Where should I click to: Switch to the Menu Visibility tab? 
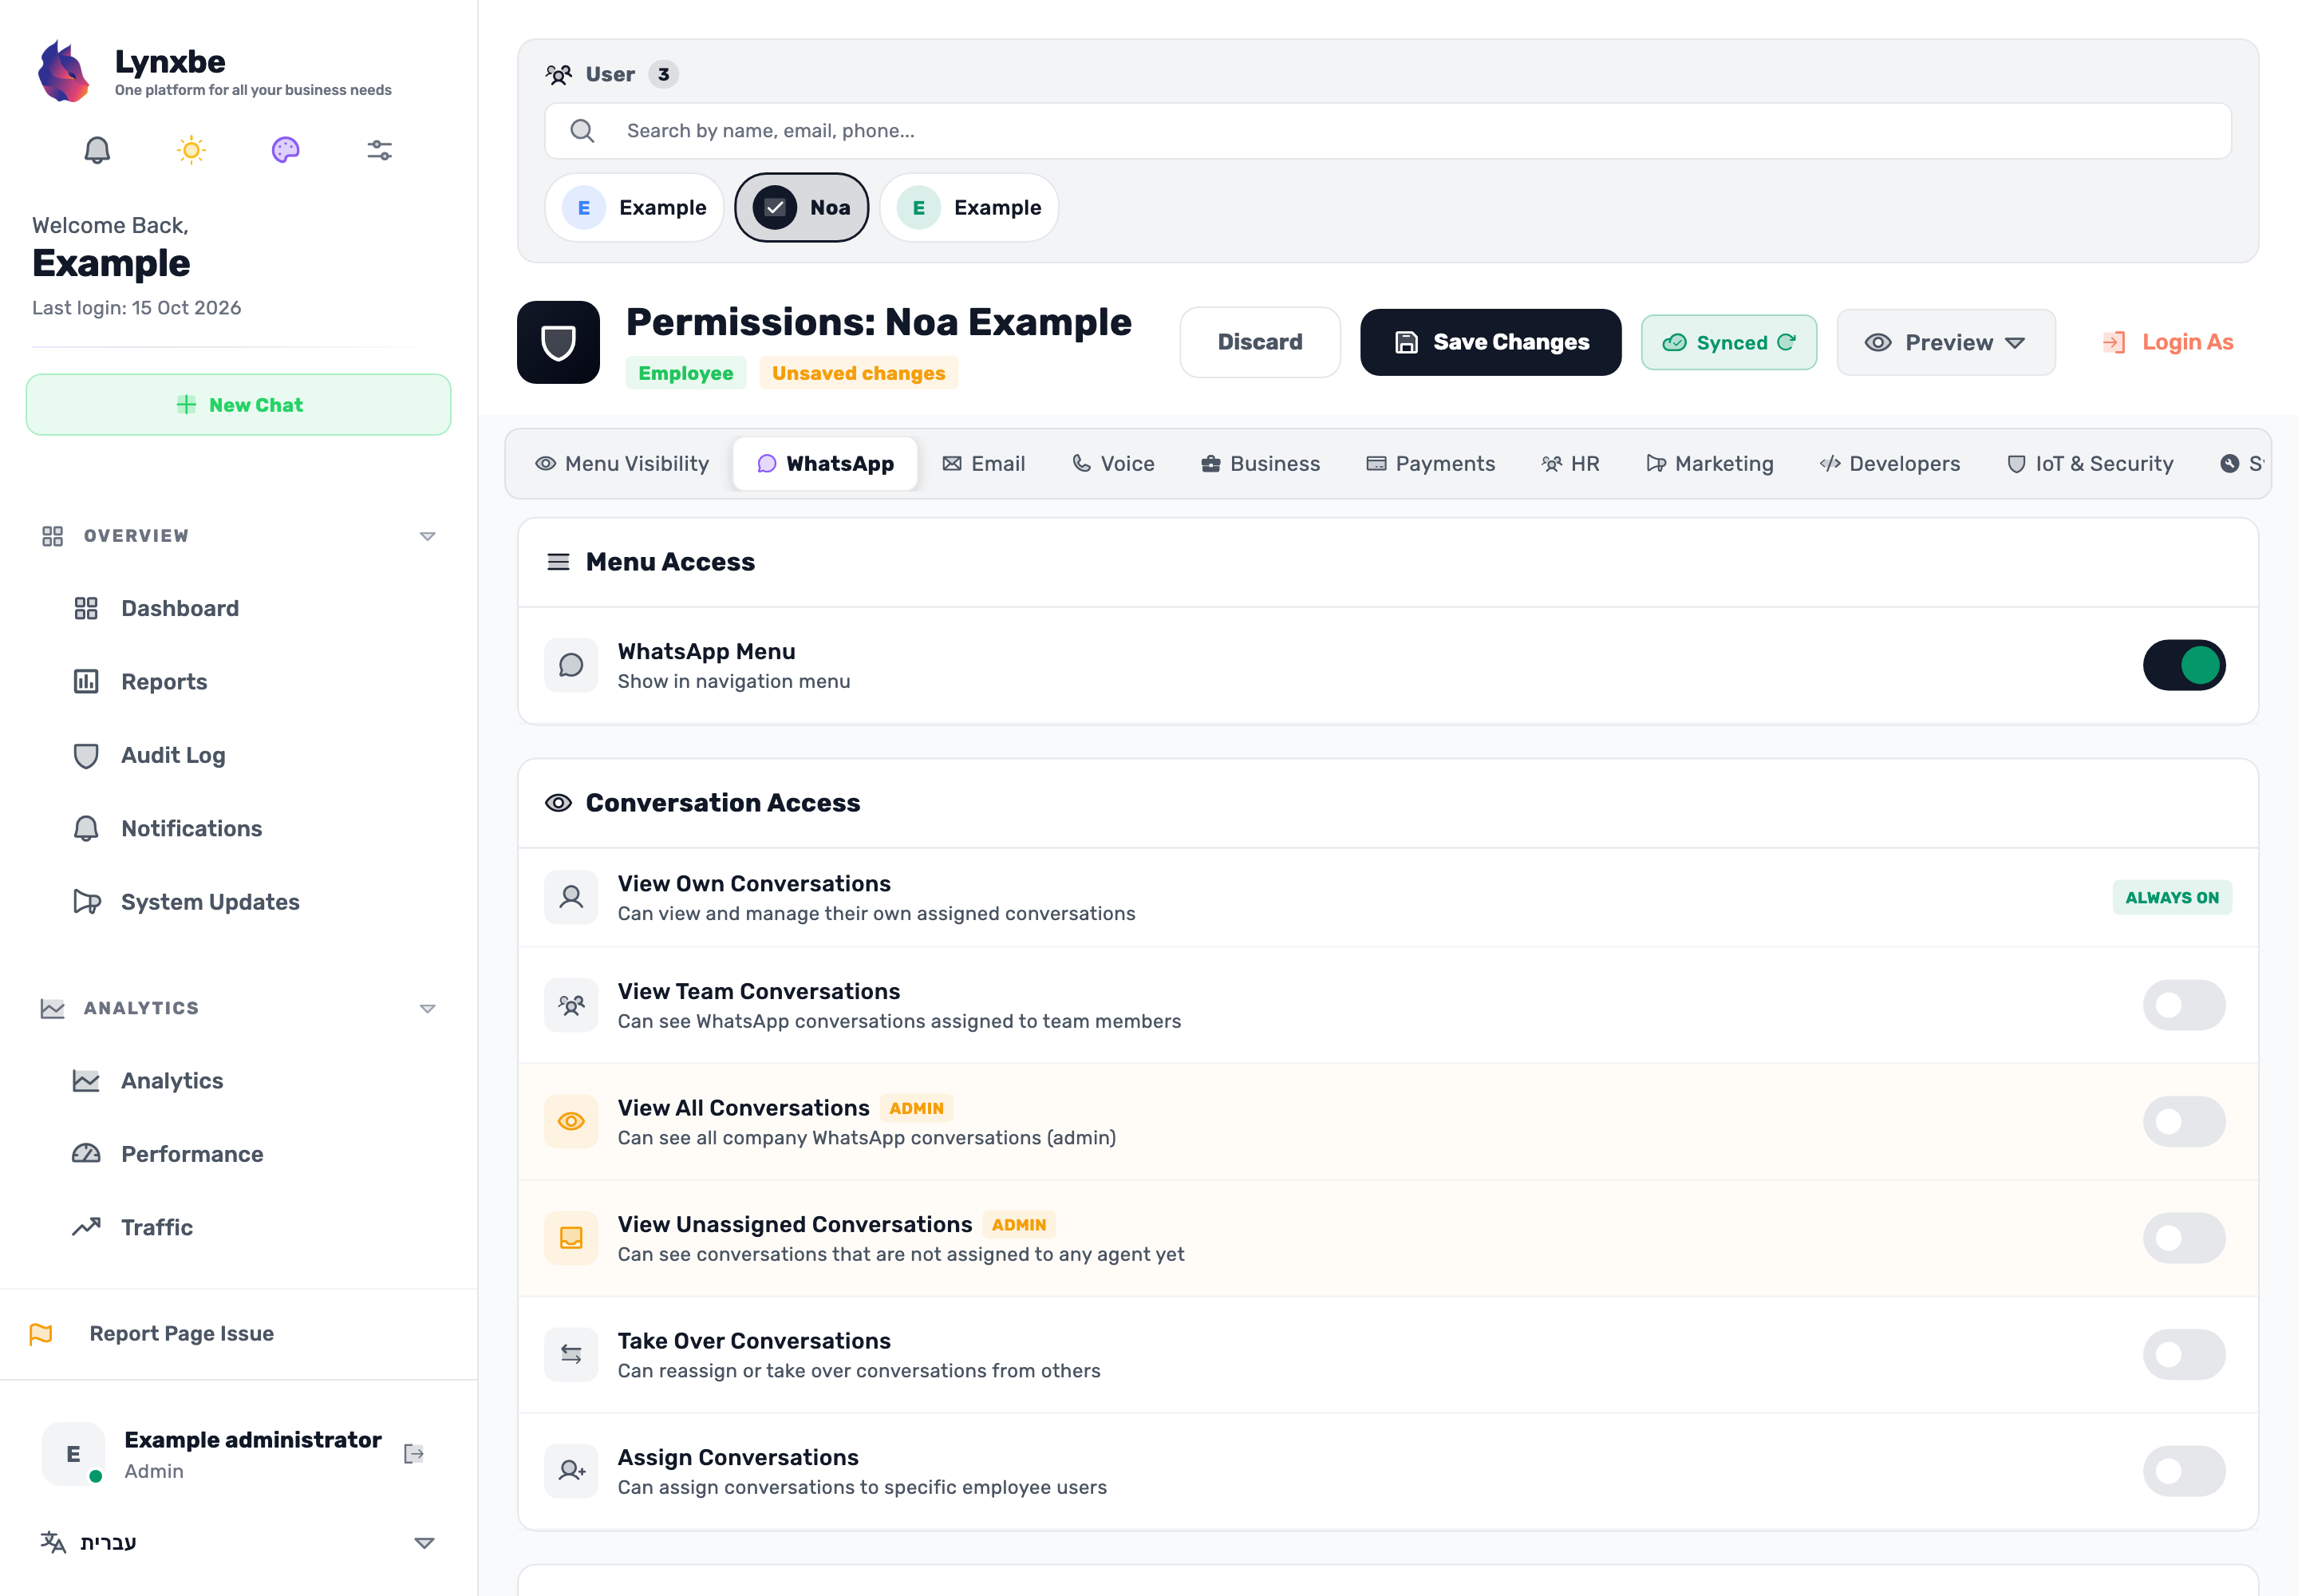(x=622, y=464)
